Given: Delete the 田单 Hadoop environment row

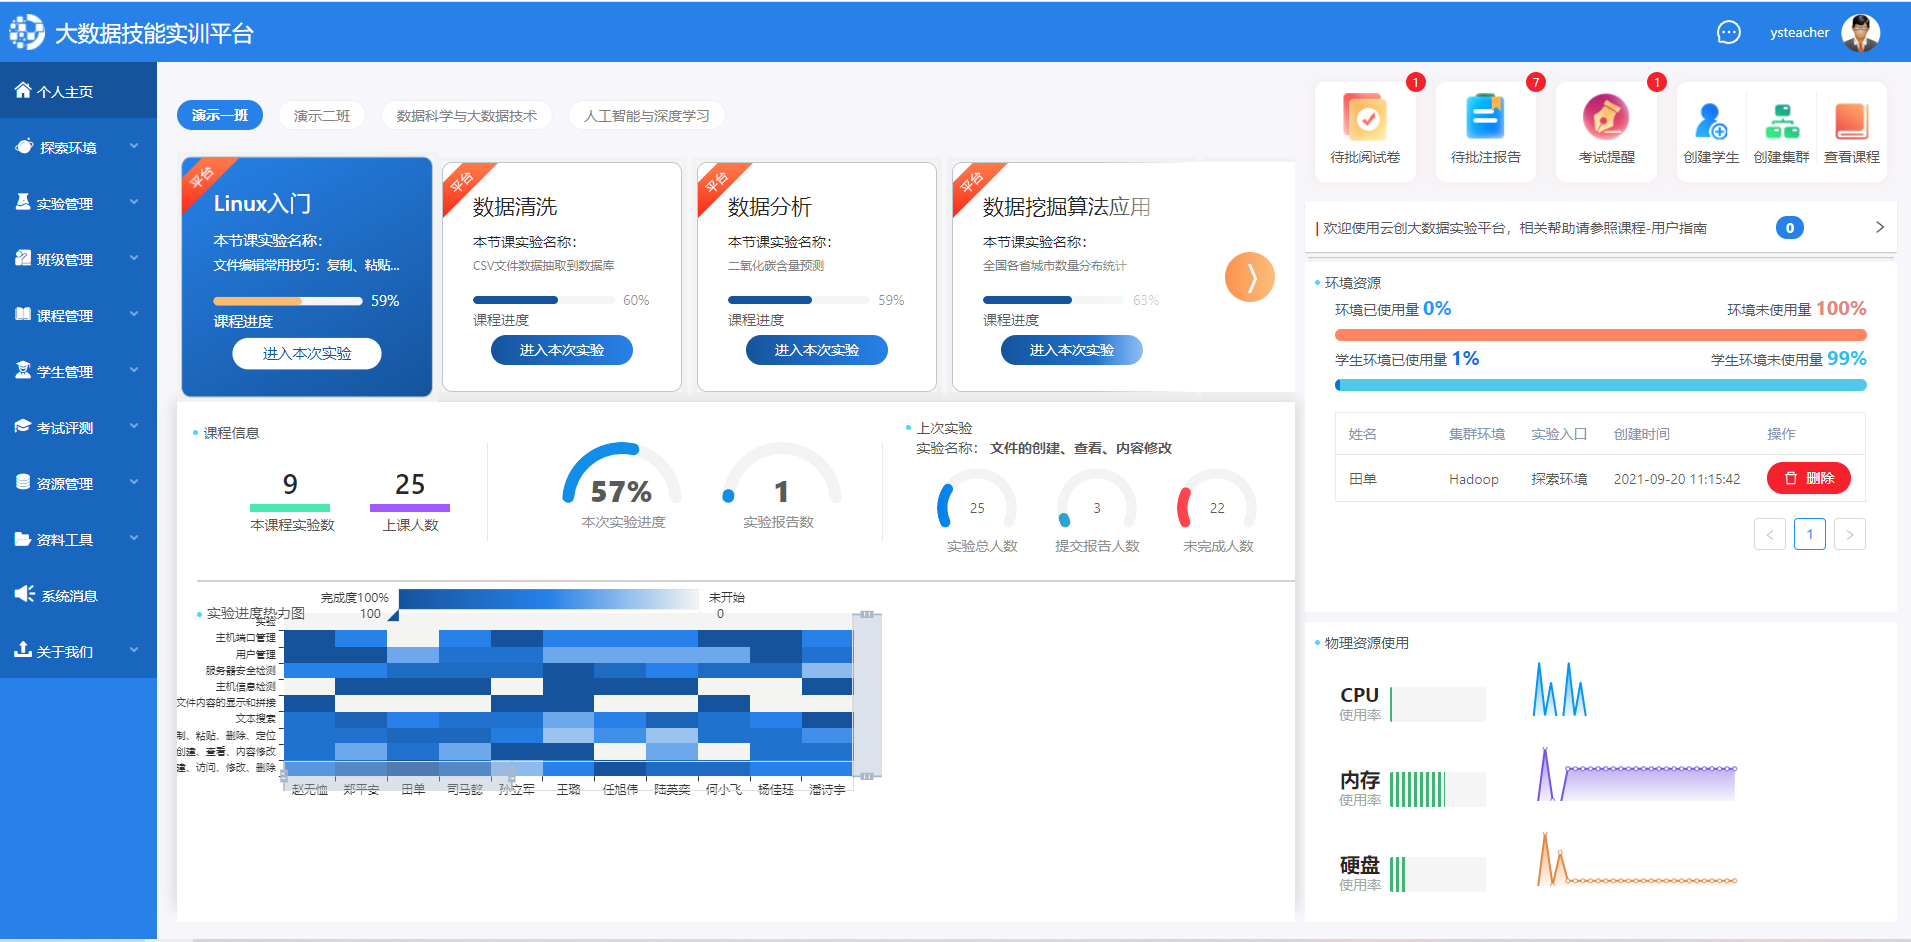Looking at the screenshot, I should (x=1808, y=479).
